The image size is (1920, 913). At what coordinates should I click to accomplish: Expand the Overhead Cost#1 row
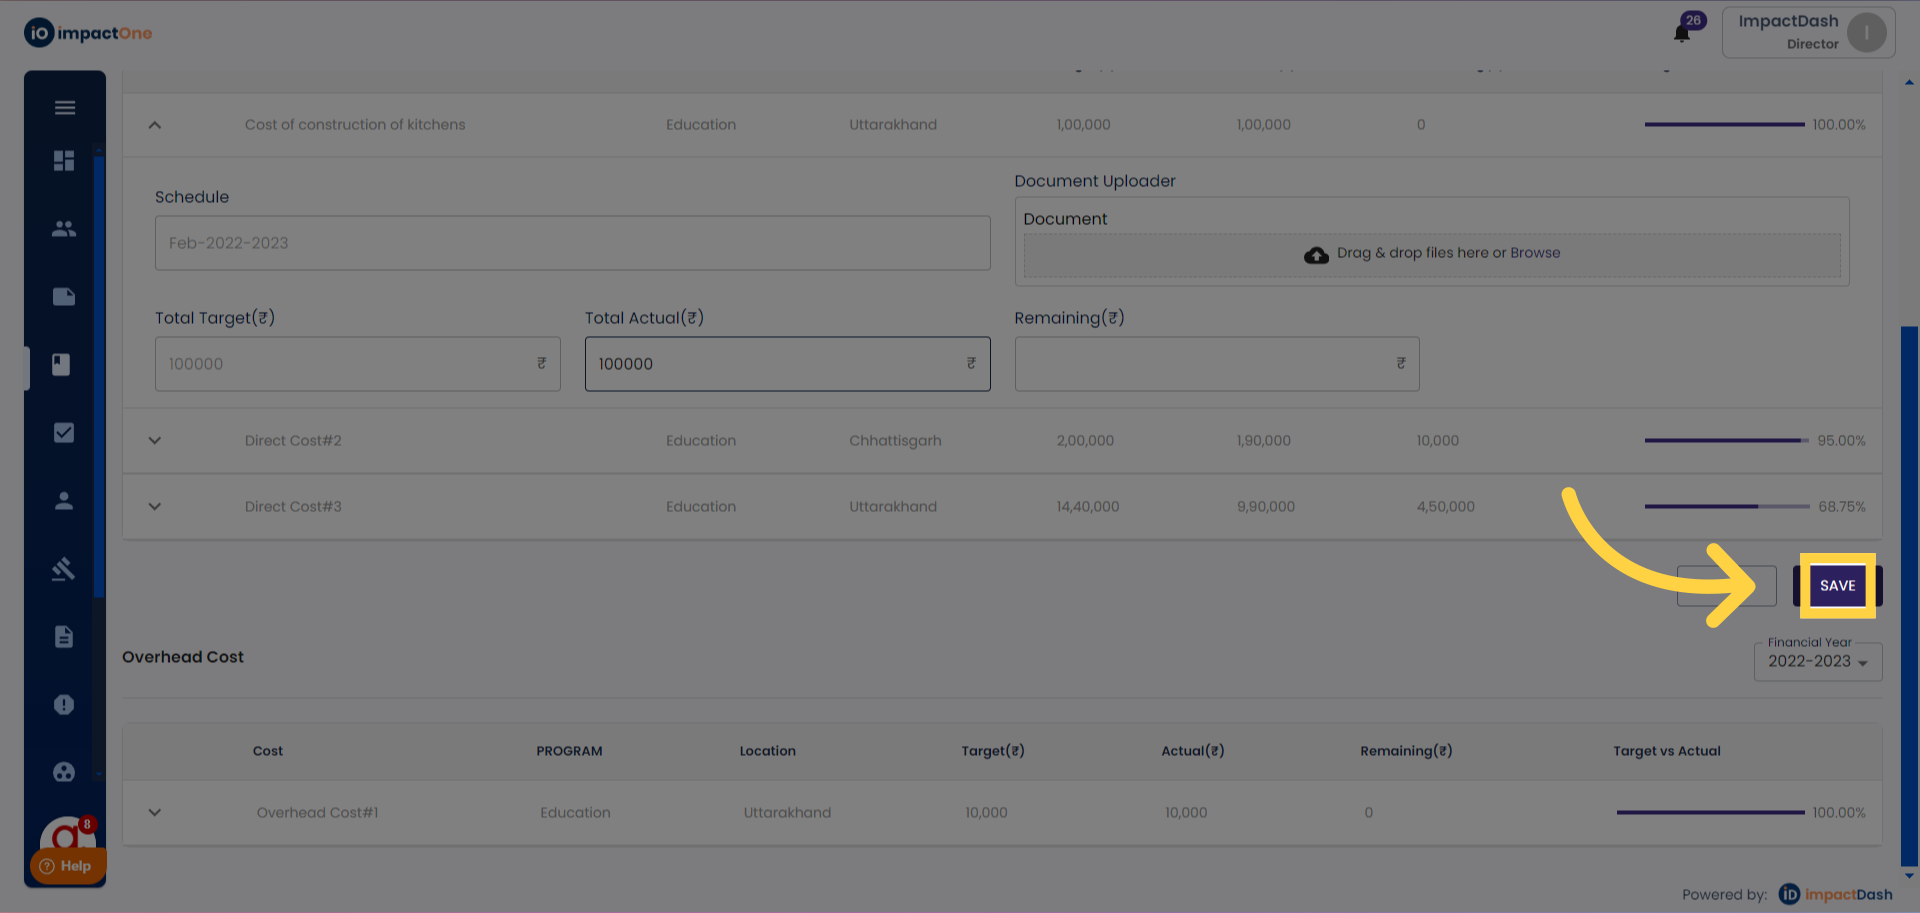tap(155, 813)
